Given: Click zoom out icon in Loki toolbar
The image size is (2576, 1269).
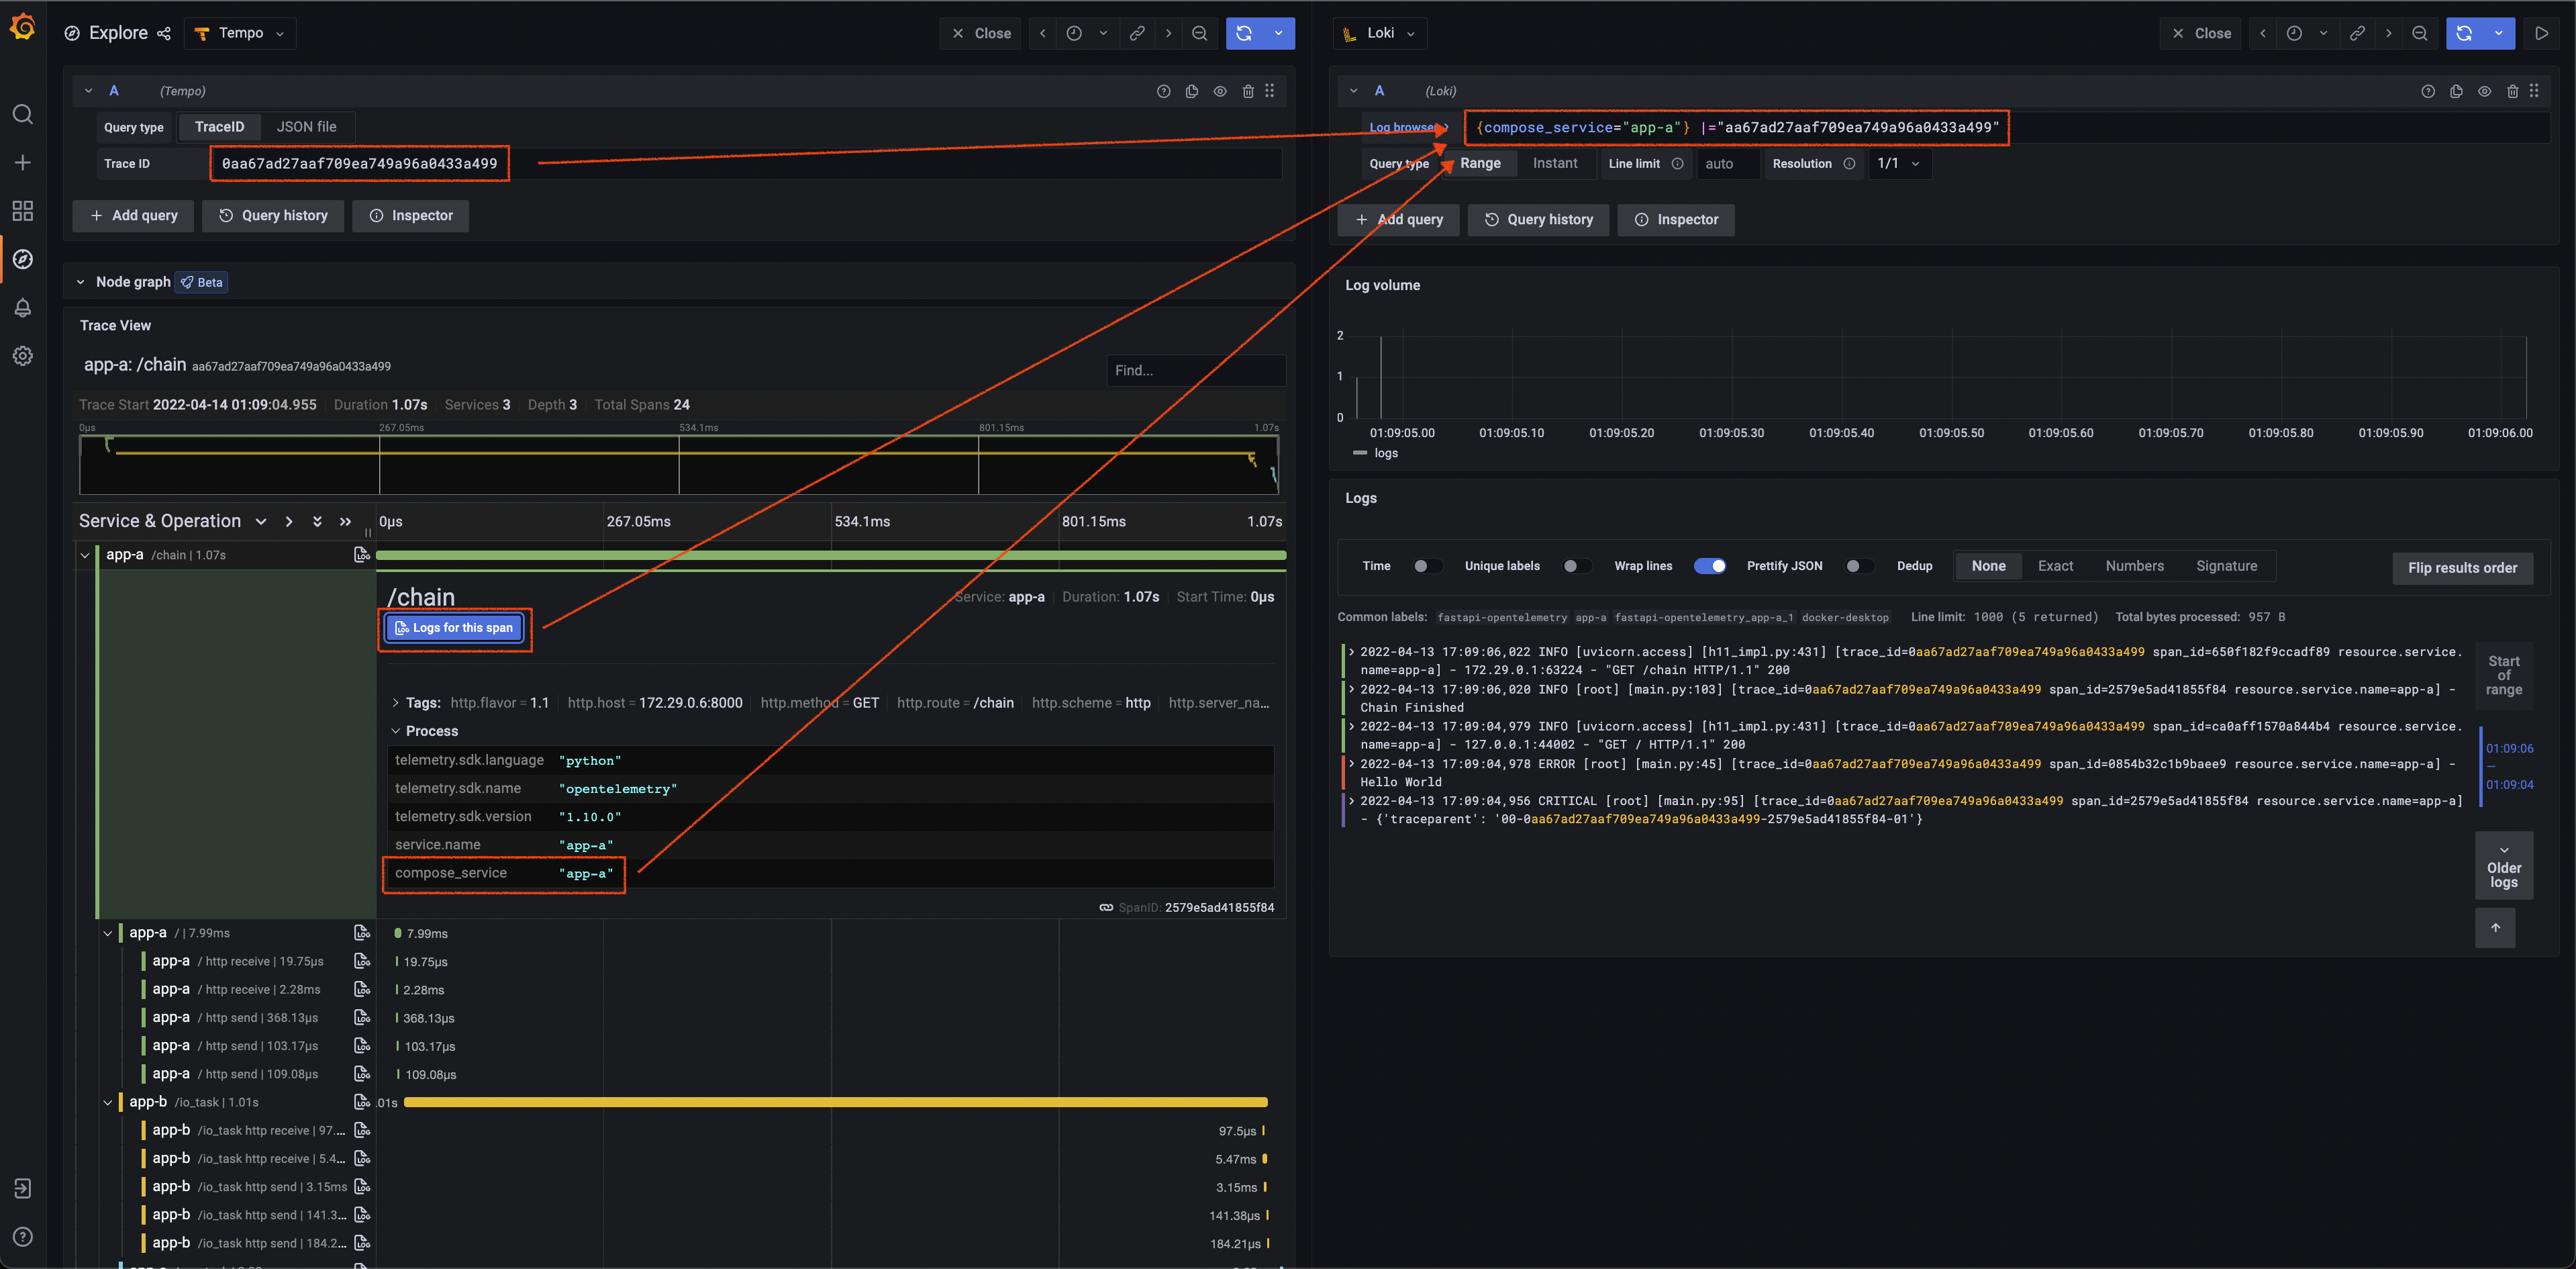Looking at the screenshot, I should 2419,33.
